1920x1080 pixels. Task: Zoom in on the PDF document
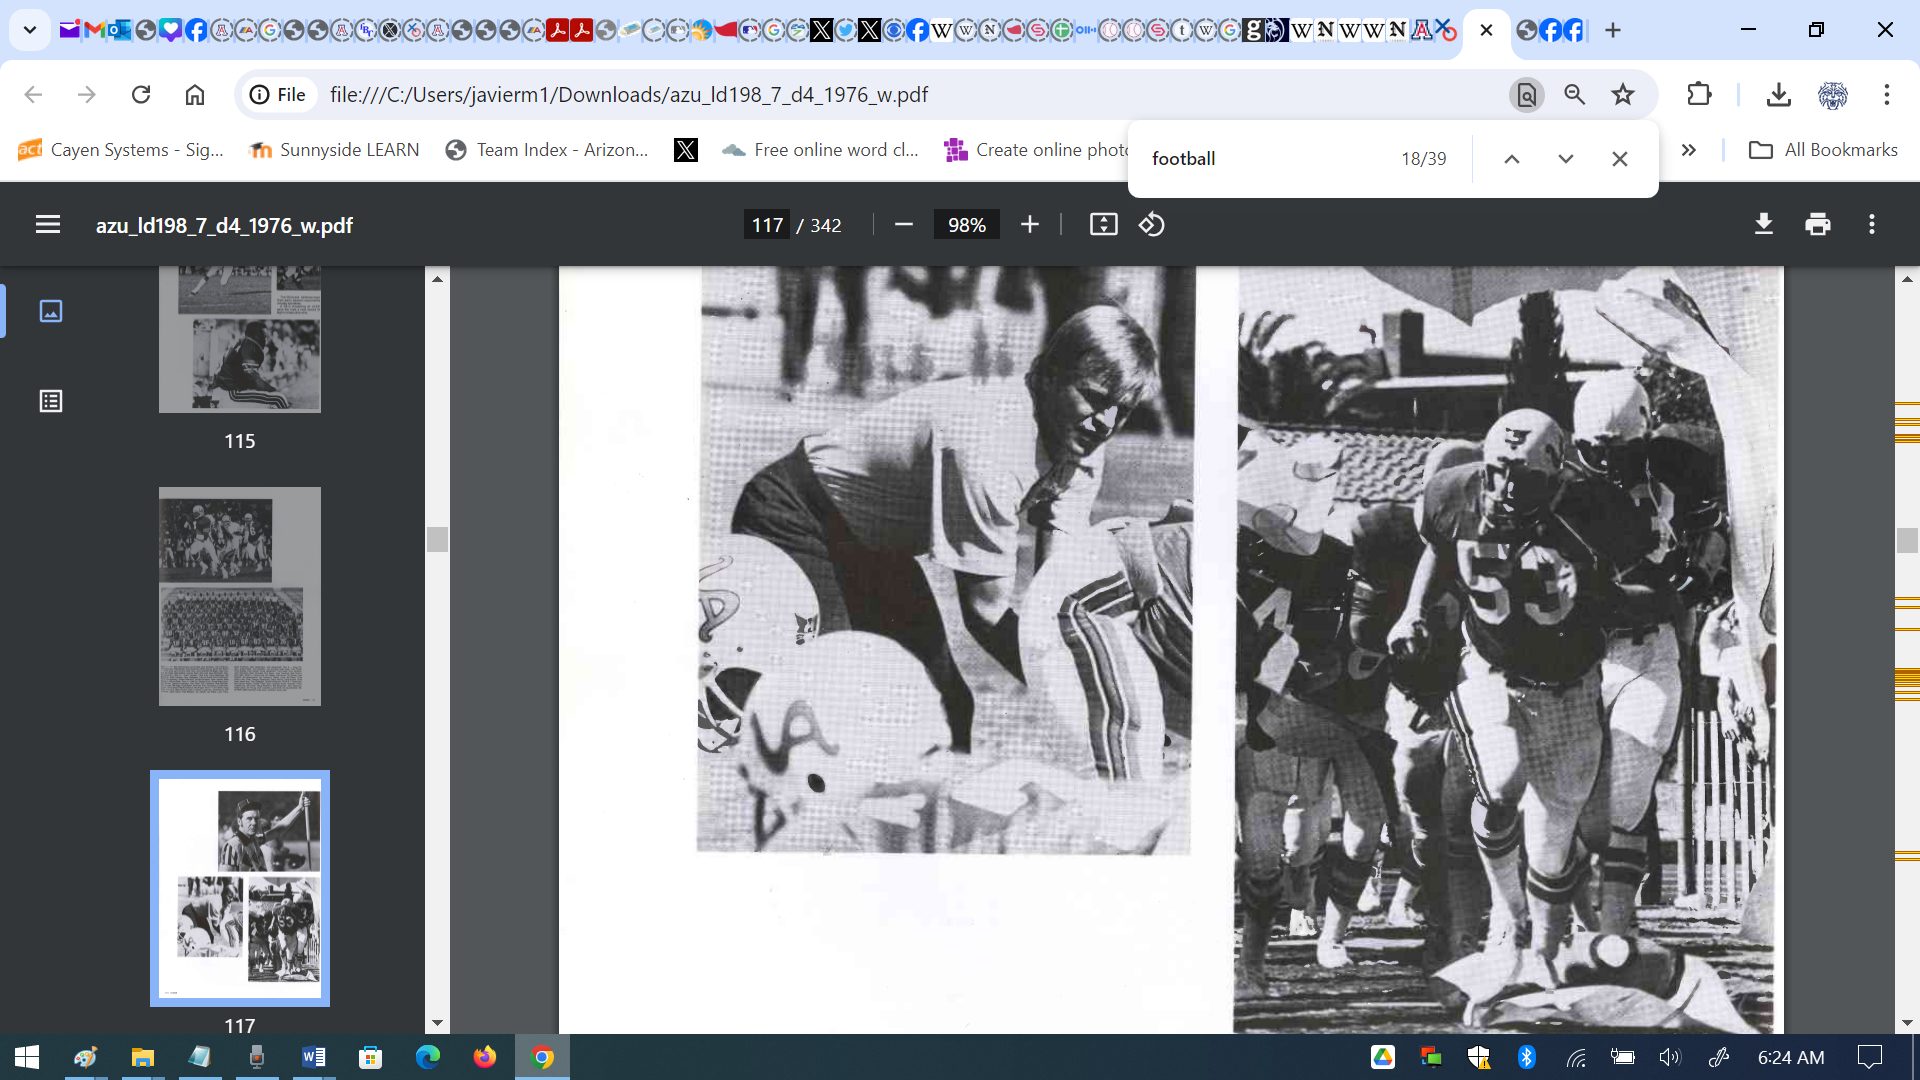point(1030,225)
